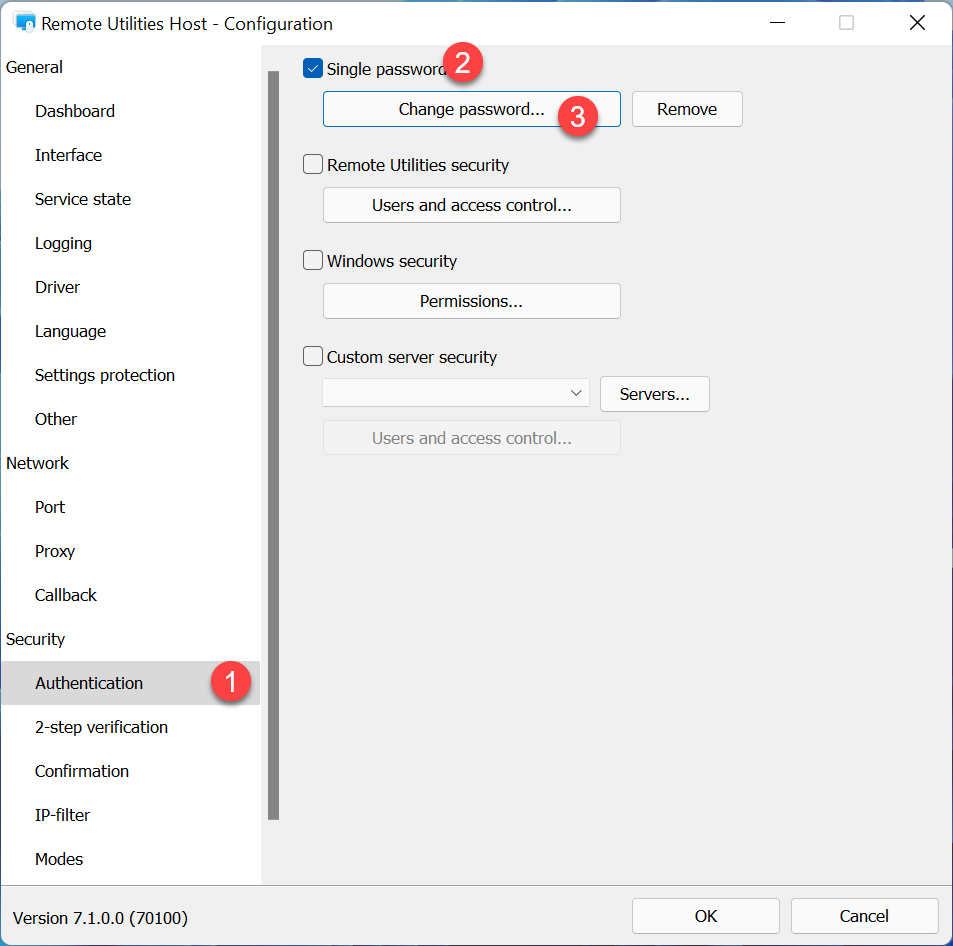Viewport: 953px width, 946px height.
Task: Uncheck the Single password checkbox
Action: pyautogui.click(x=313, y=69)
